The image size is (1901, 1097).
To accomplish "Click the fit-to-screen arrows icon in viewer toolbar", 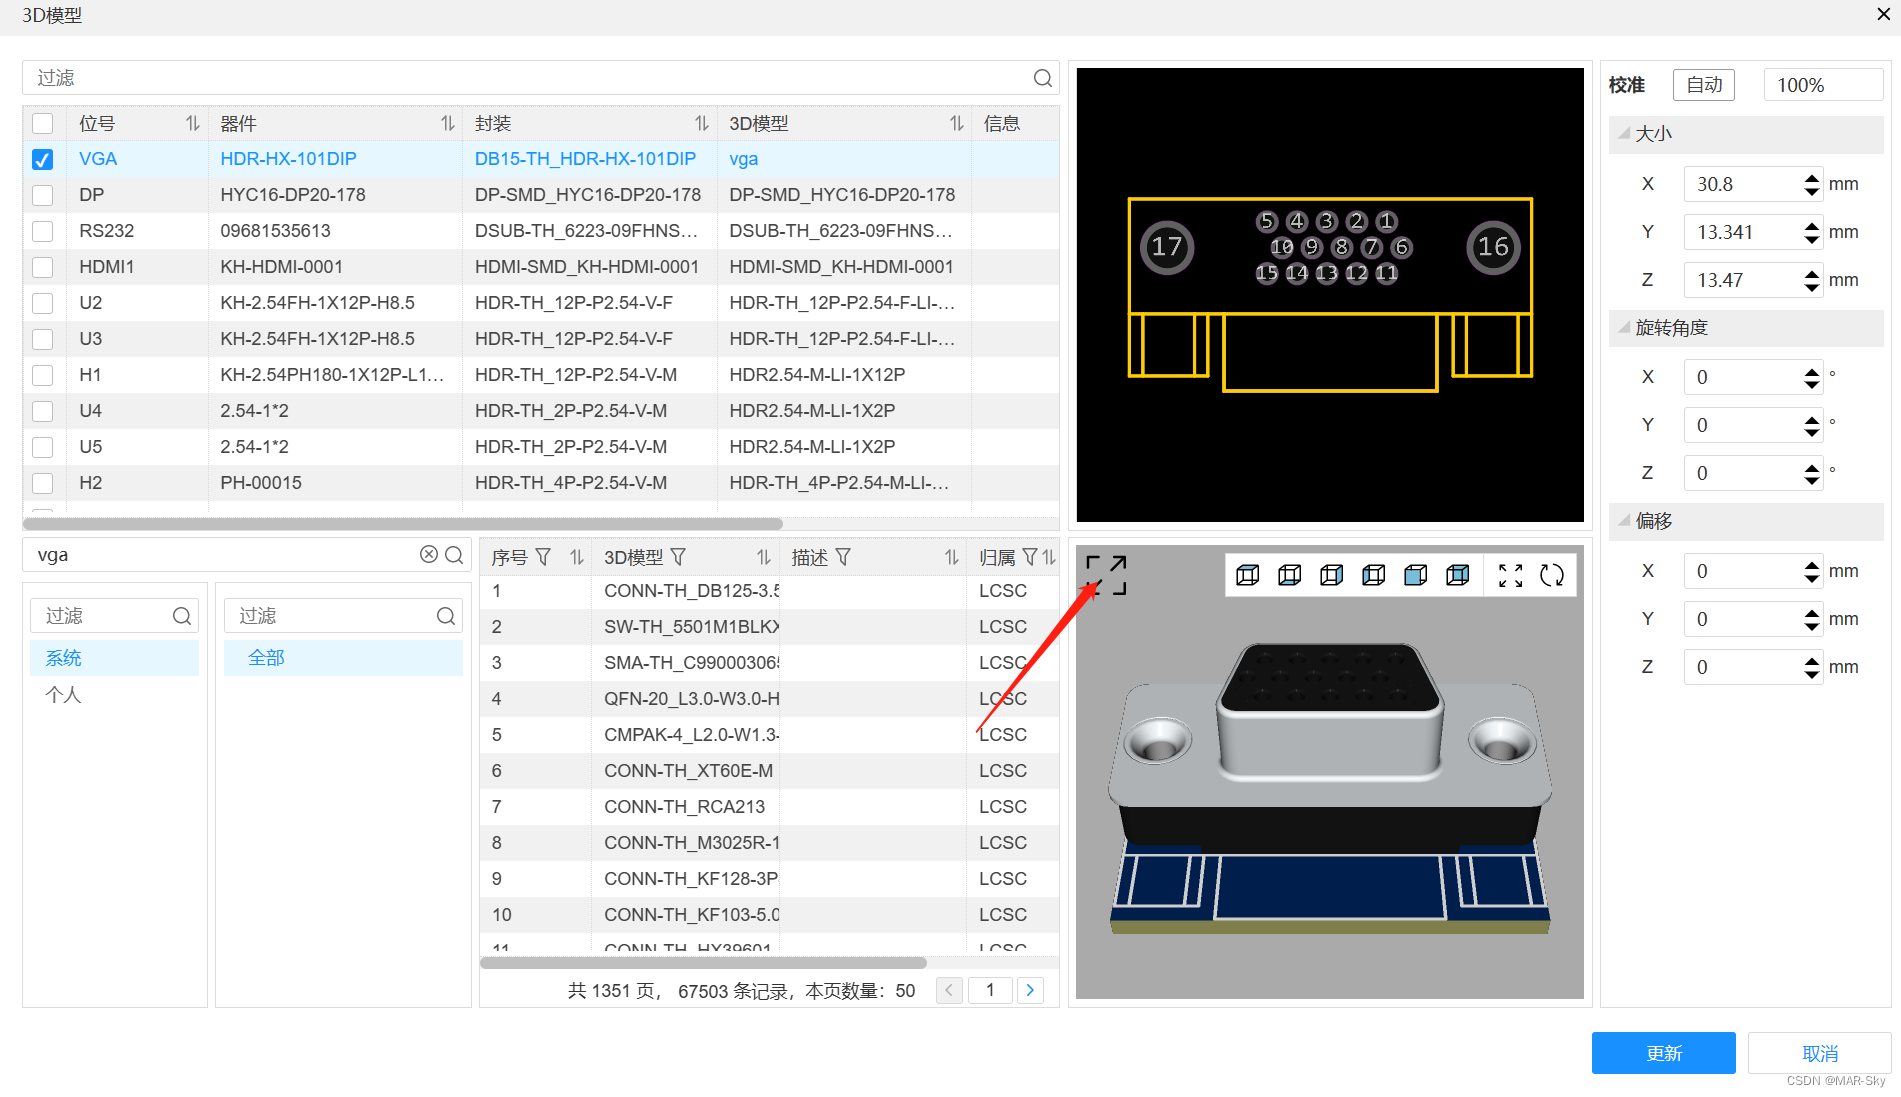I will (x=1510, y=575).
